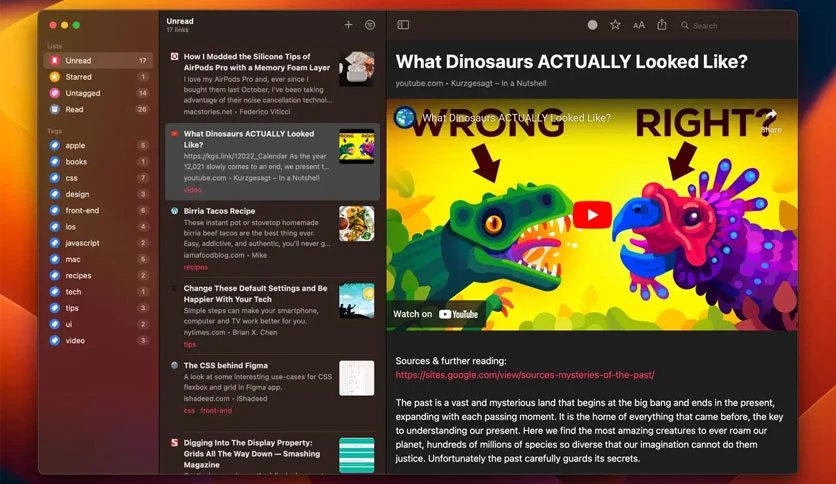Viewport: 836px width, 484px height.
Task: Toggle read status circle in toolbar
Action: pyautogui.click(x=592, y=25)
